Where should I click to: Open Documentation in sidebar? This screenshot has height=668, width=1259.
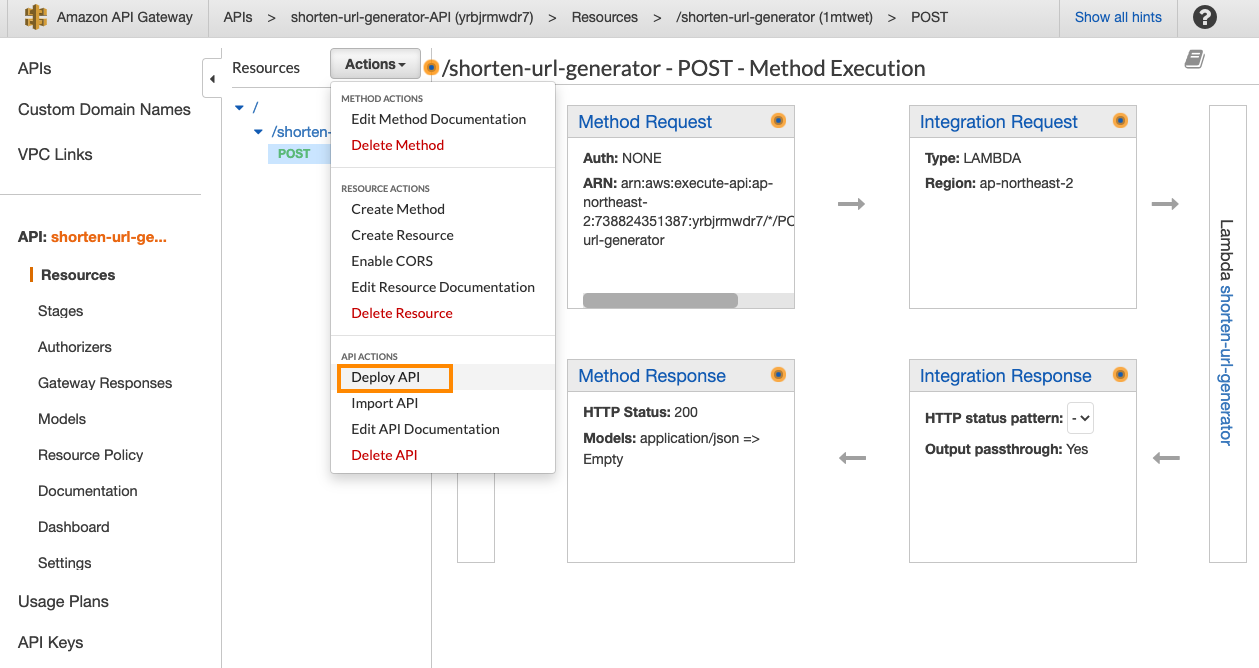pos(88,491)
